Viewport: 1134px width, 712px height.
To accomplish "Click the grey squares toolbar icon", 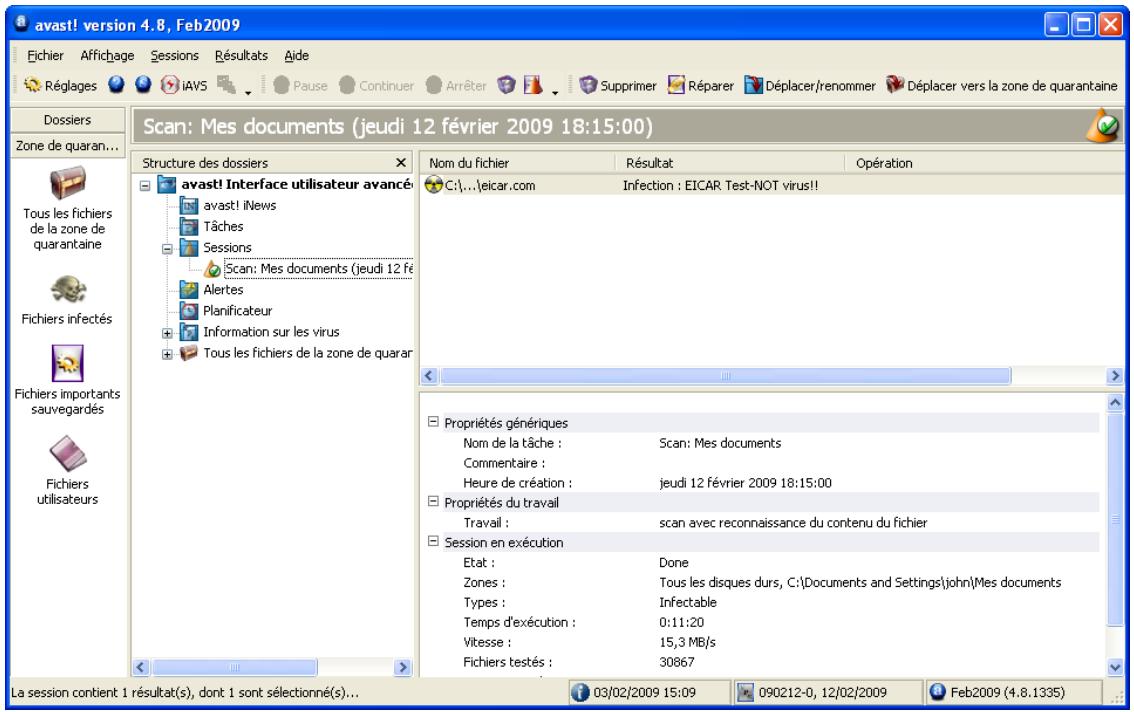I will (x=226, y=85).
